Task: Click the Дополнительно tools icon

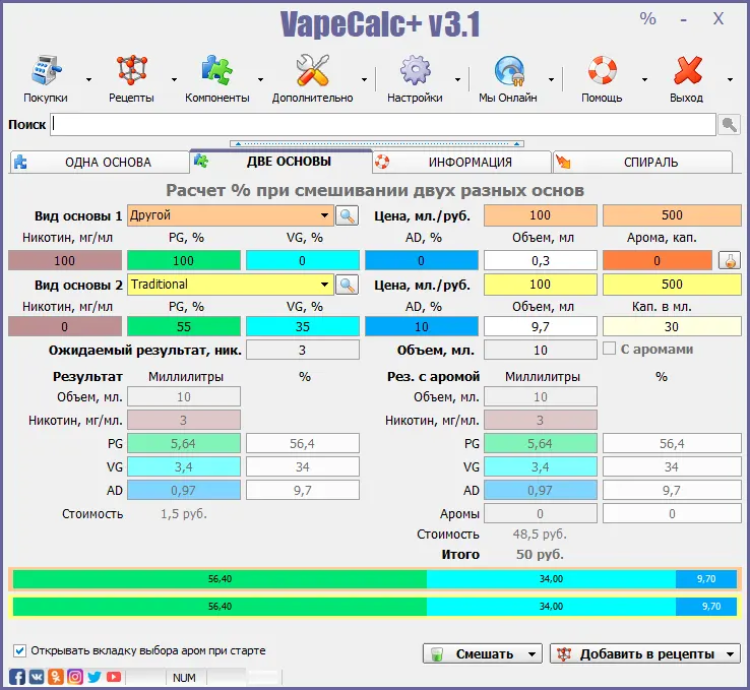Action: [312, 72]
